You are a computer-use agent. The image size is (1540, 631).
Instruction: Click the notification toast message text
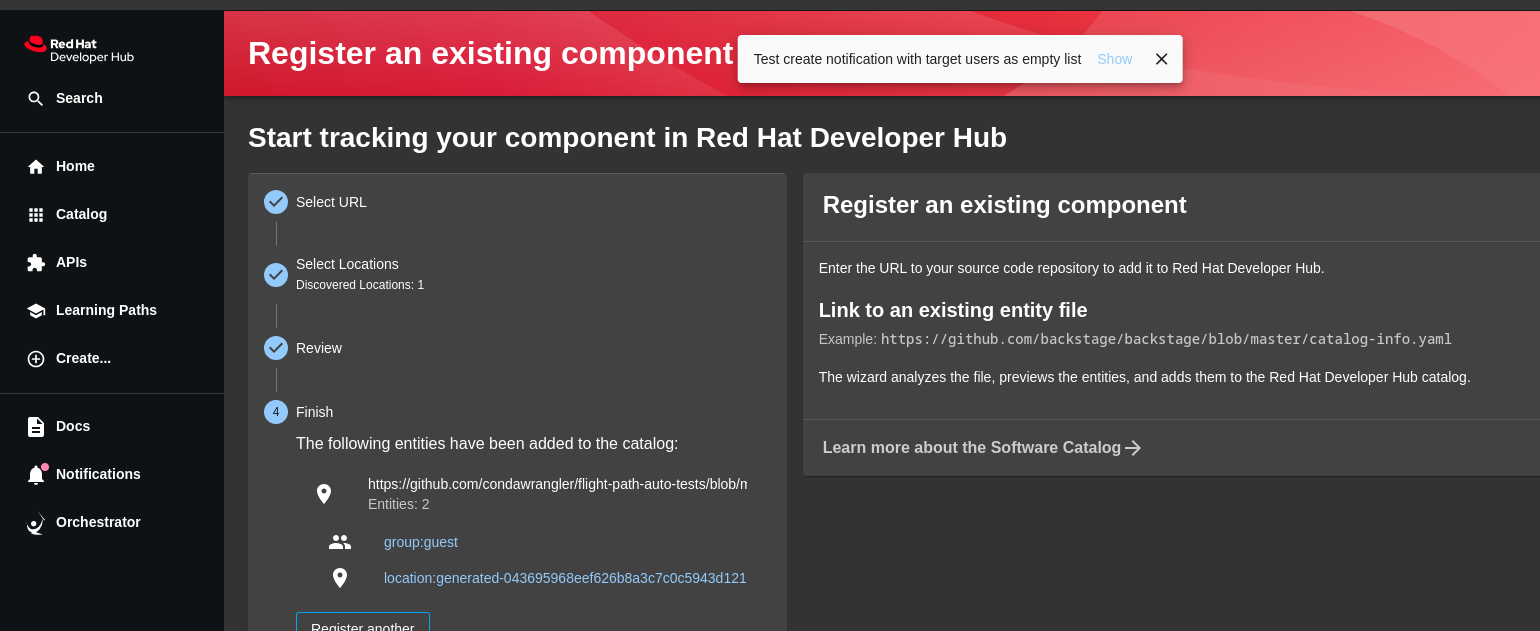pyautogui.click(x=917, y=59)
